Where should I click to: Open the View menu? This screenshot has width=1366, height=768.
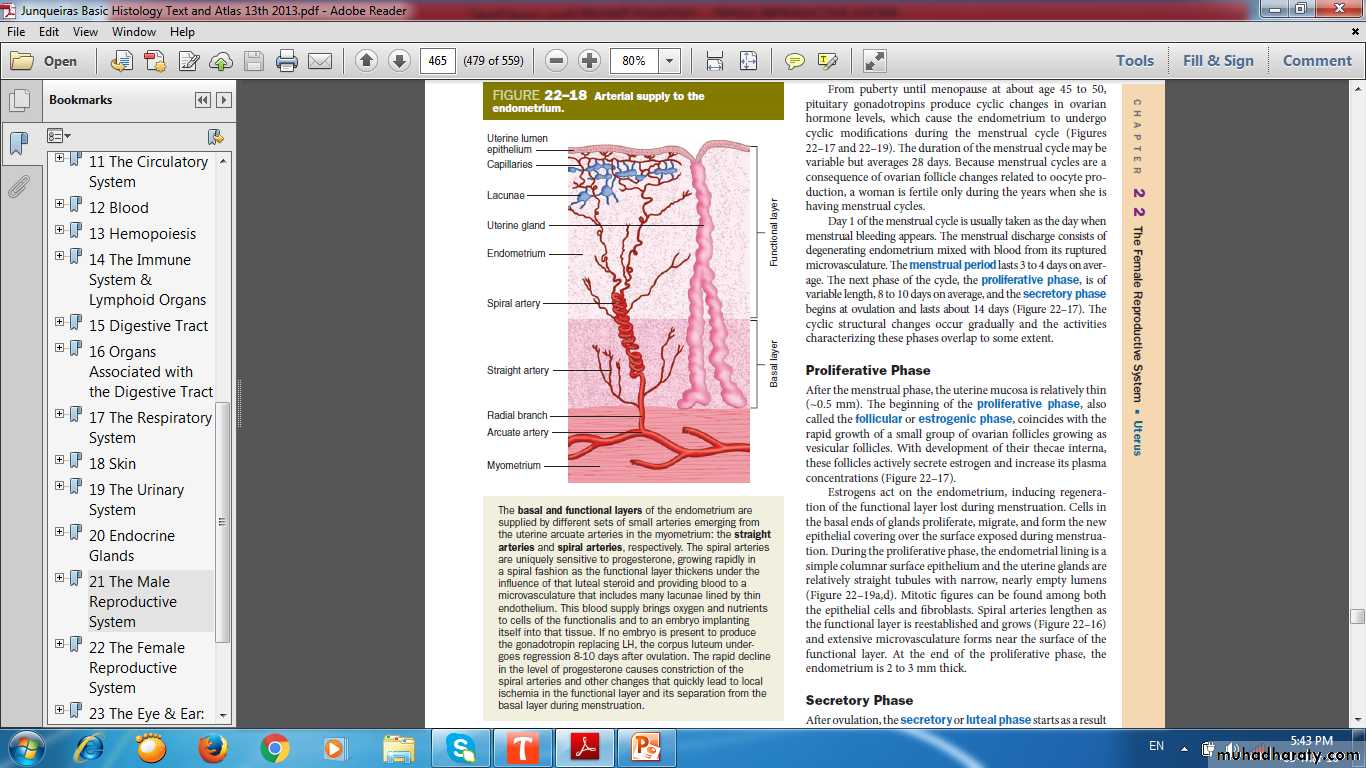click(85, 32)
